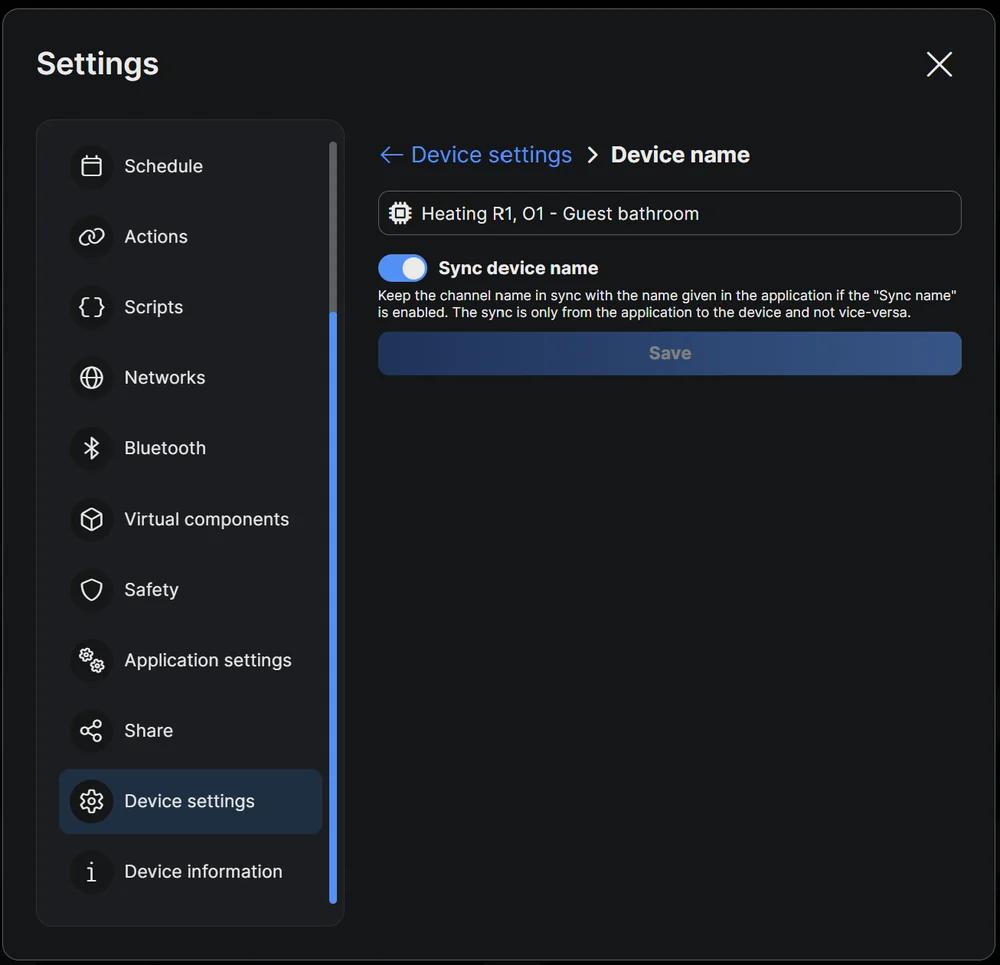This screenshot has height=965, width=1000.
Task: Click the Networks globe icon
Action: coord(91,378)
